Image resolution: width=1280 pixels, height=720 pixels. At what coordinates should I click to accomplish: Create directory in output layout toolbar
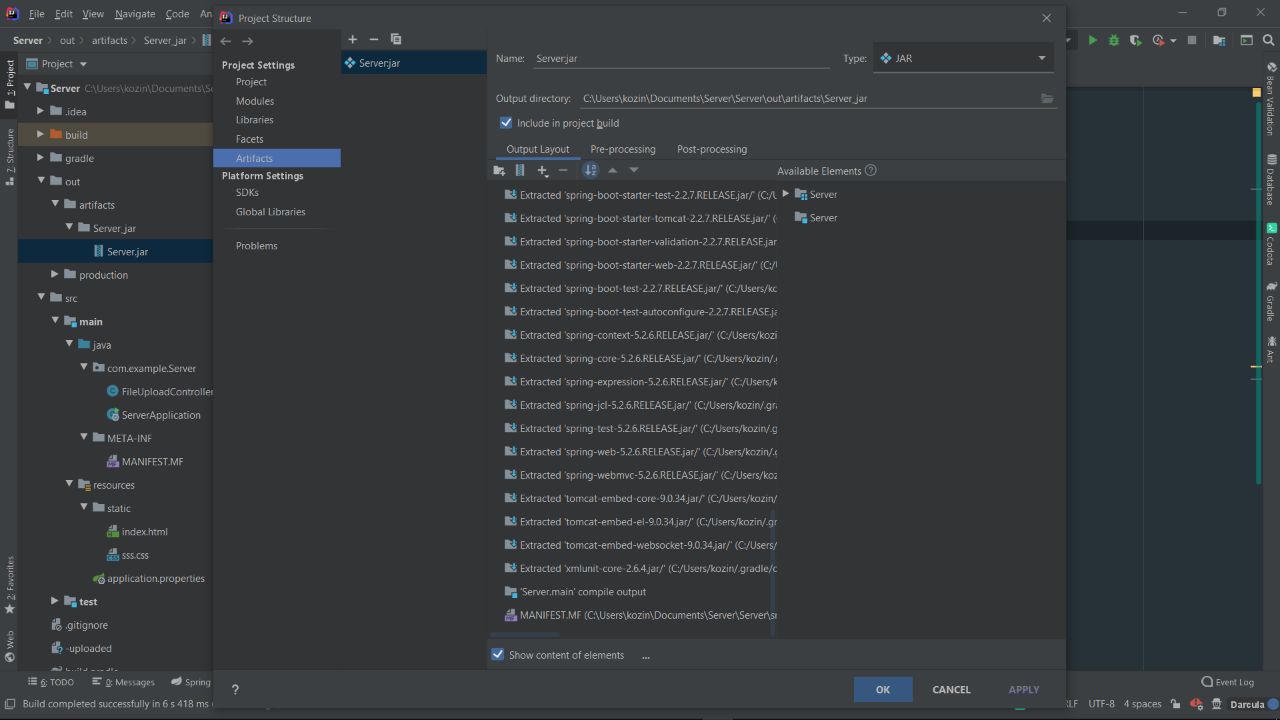[499, 170]
